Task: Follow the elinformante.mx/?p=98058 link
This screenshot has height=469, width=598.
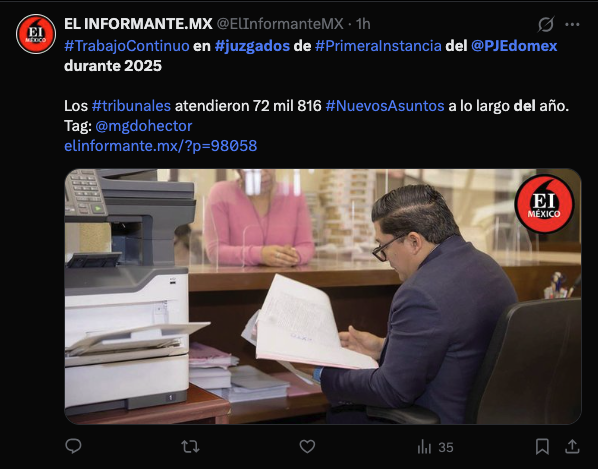Action: (x=161, y=146)
